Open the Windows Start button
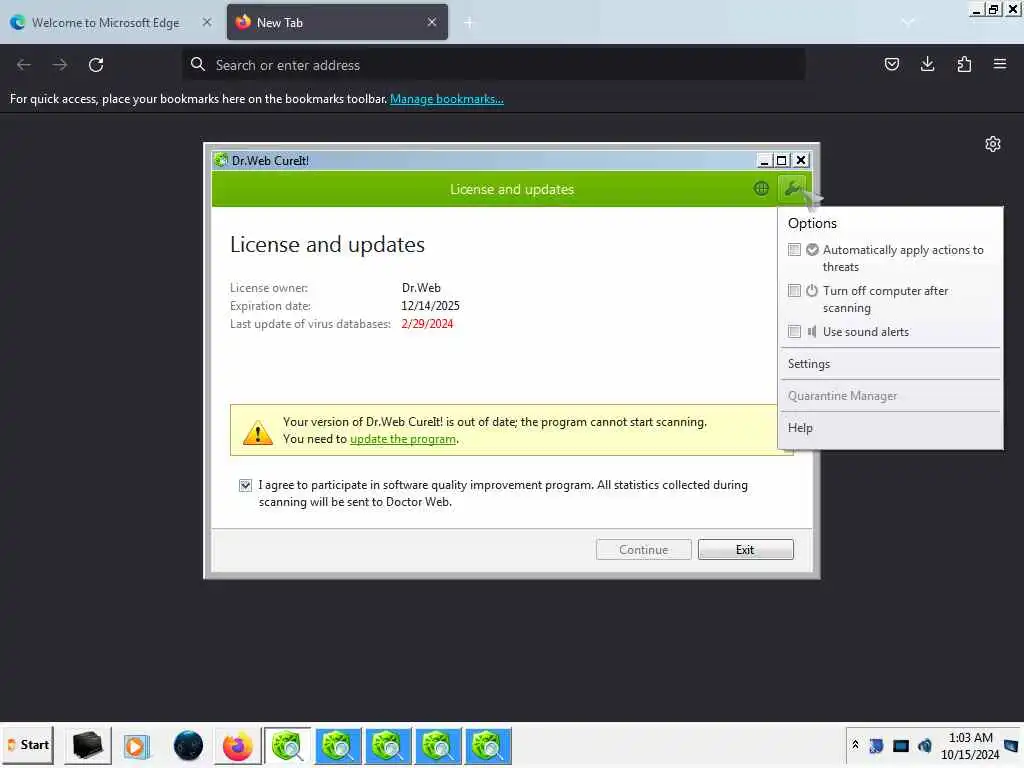1024x768 pixels. (28, 745)
